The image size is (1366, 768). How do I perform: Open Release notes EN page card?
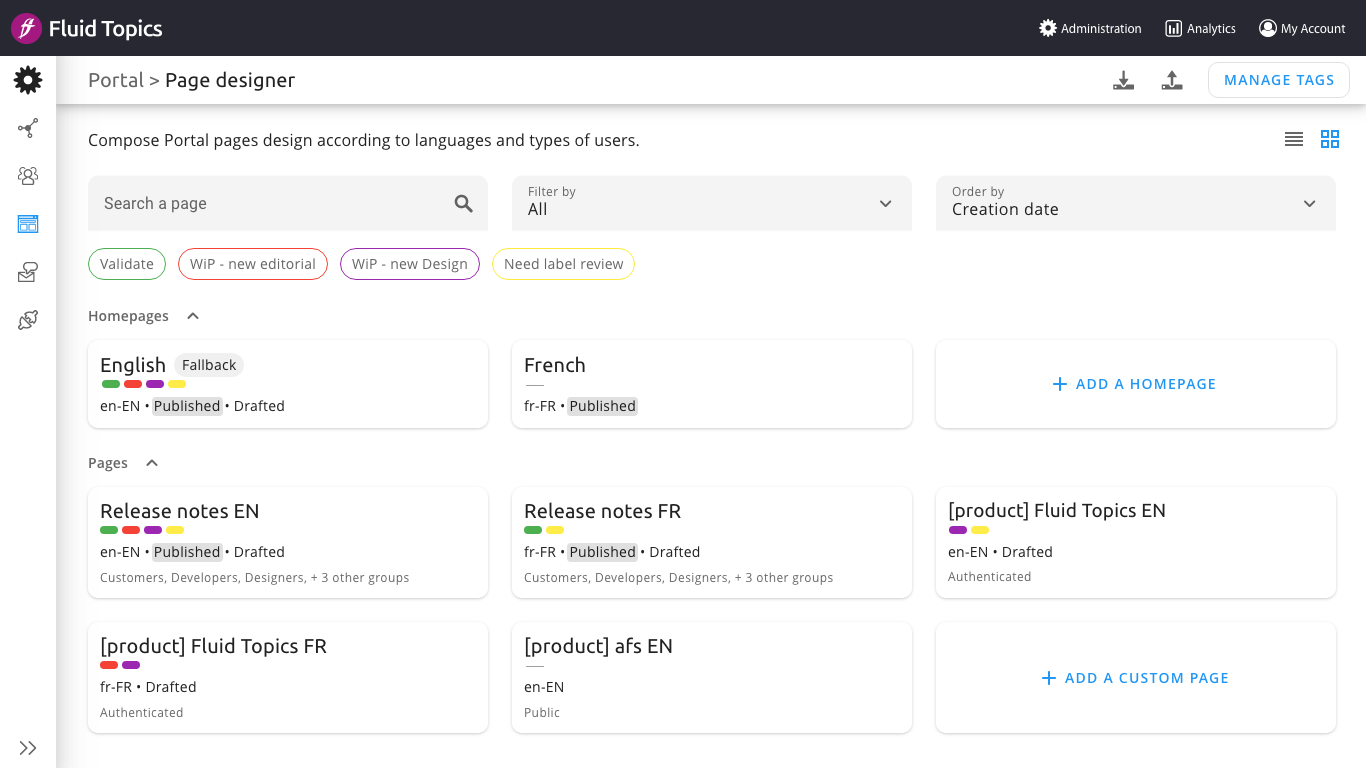(x=288, y=542)
